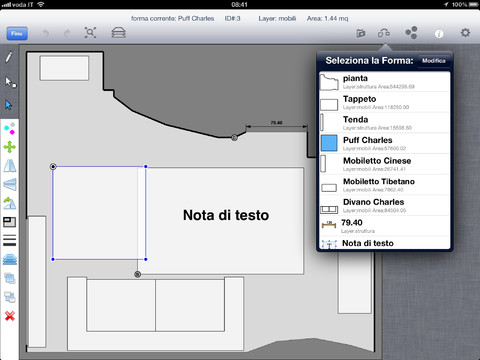Screen dimensions: 480x360
Task: Tap the send-to-back stacking icon
Action: pyautogui.click(x=10, y=297)
